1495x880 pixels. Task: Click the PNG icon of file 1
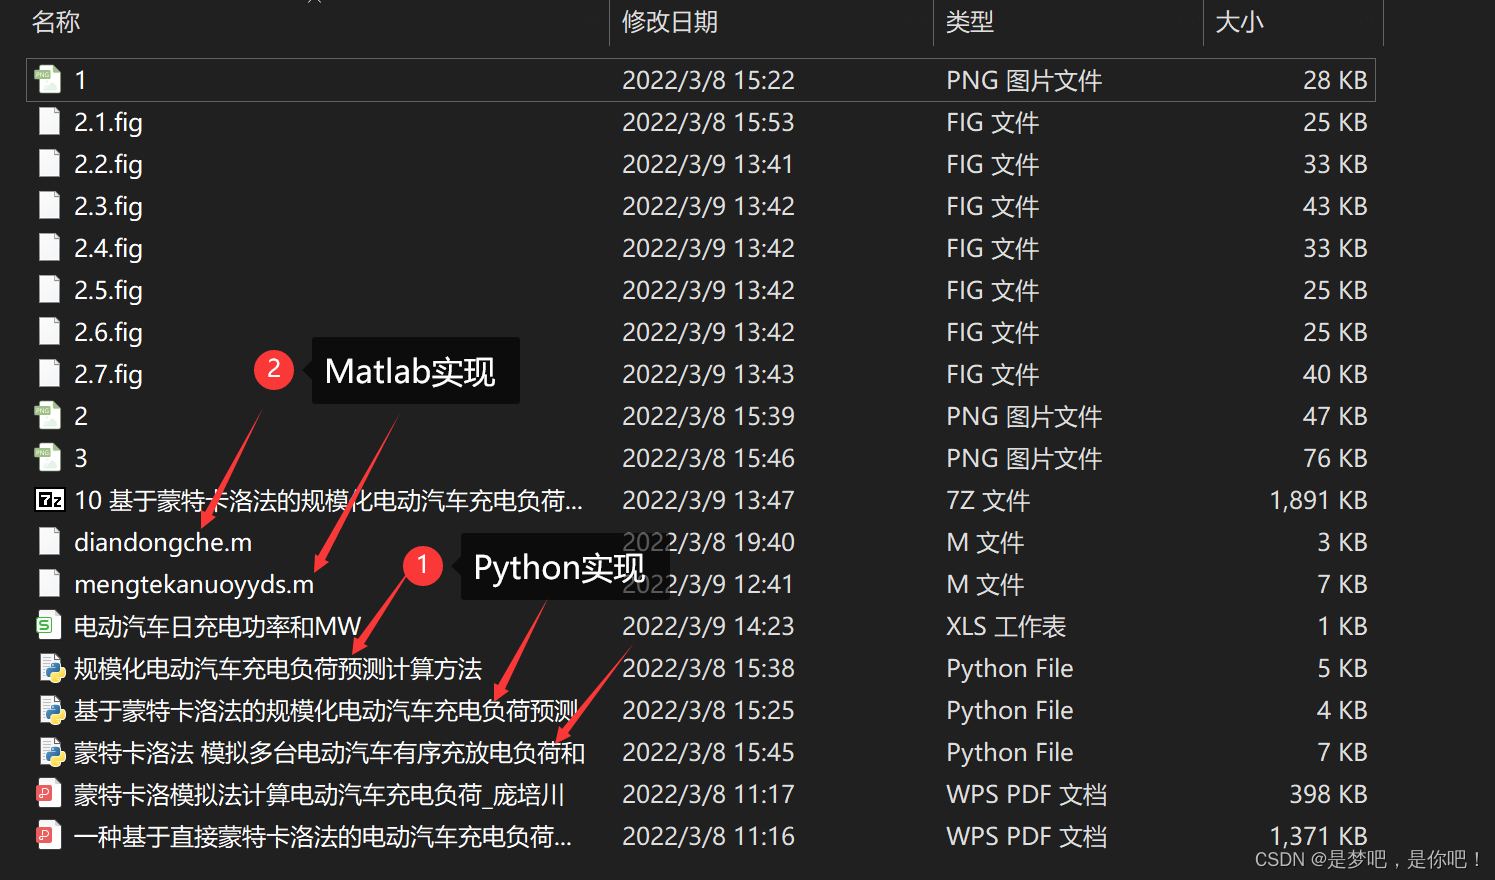(48, 80)
